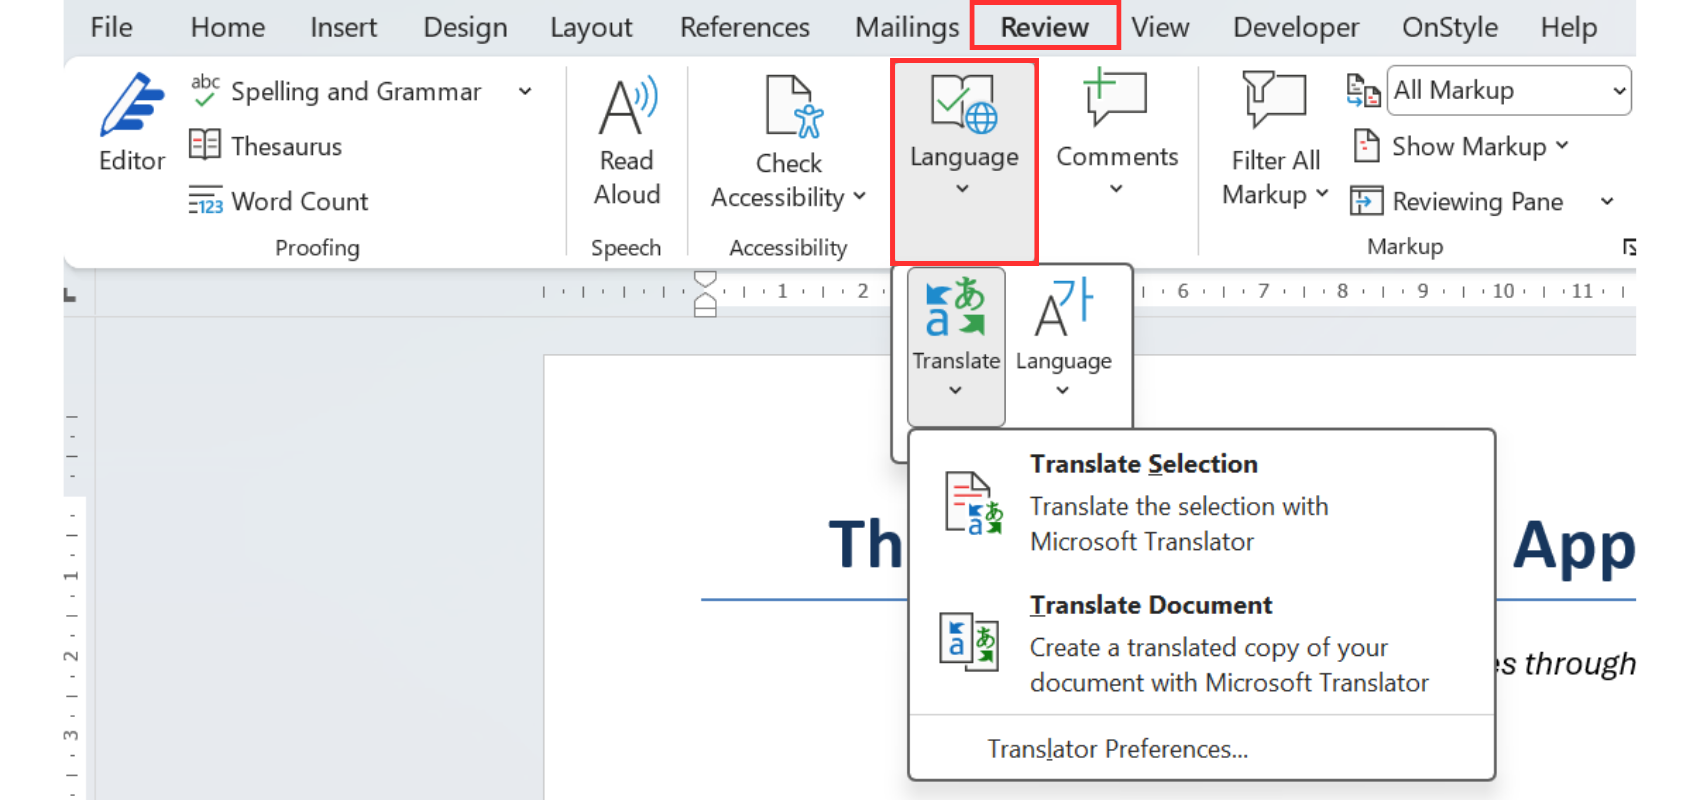Screen dimensions: 1700x800
Task: Switch to the Home tab
Action: [228, 27]
